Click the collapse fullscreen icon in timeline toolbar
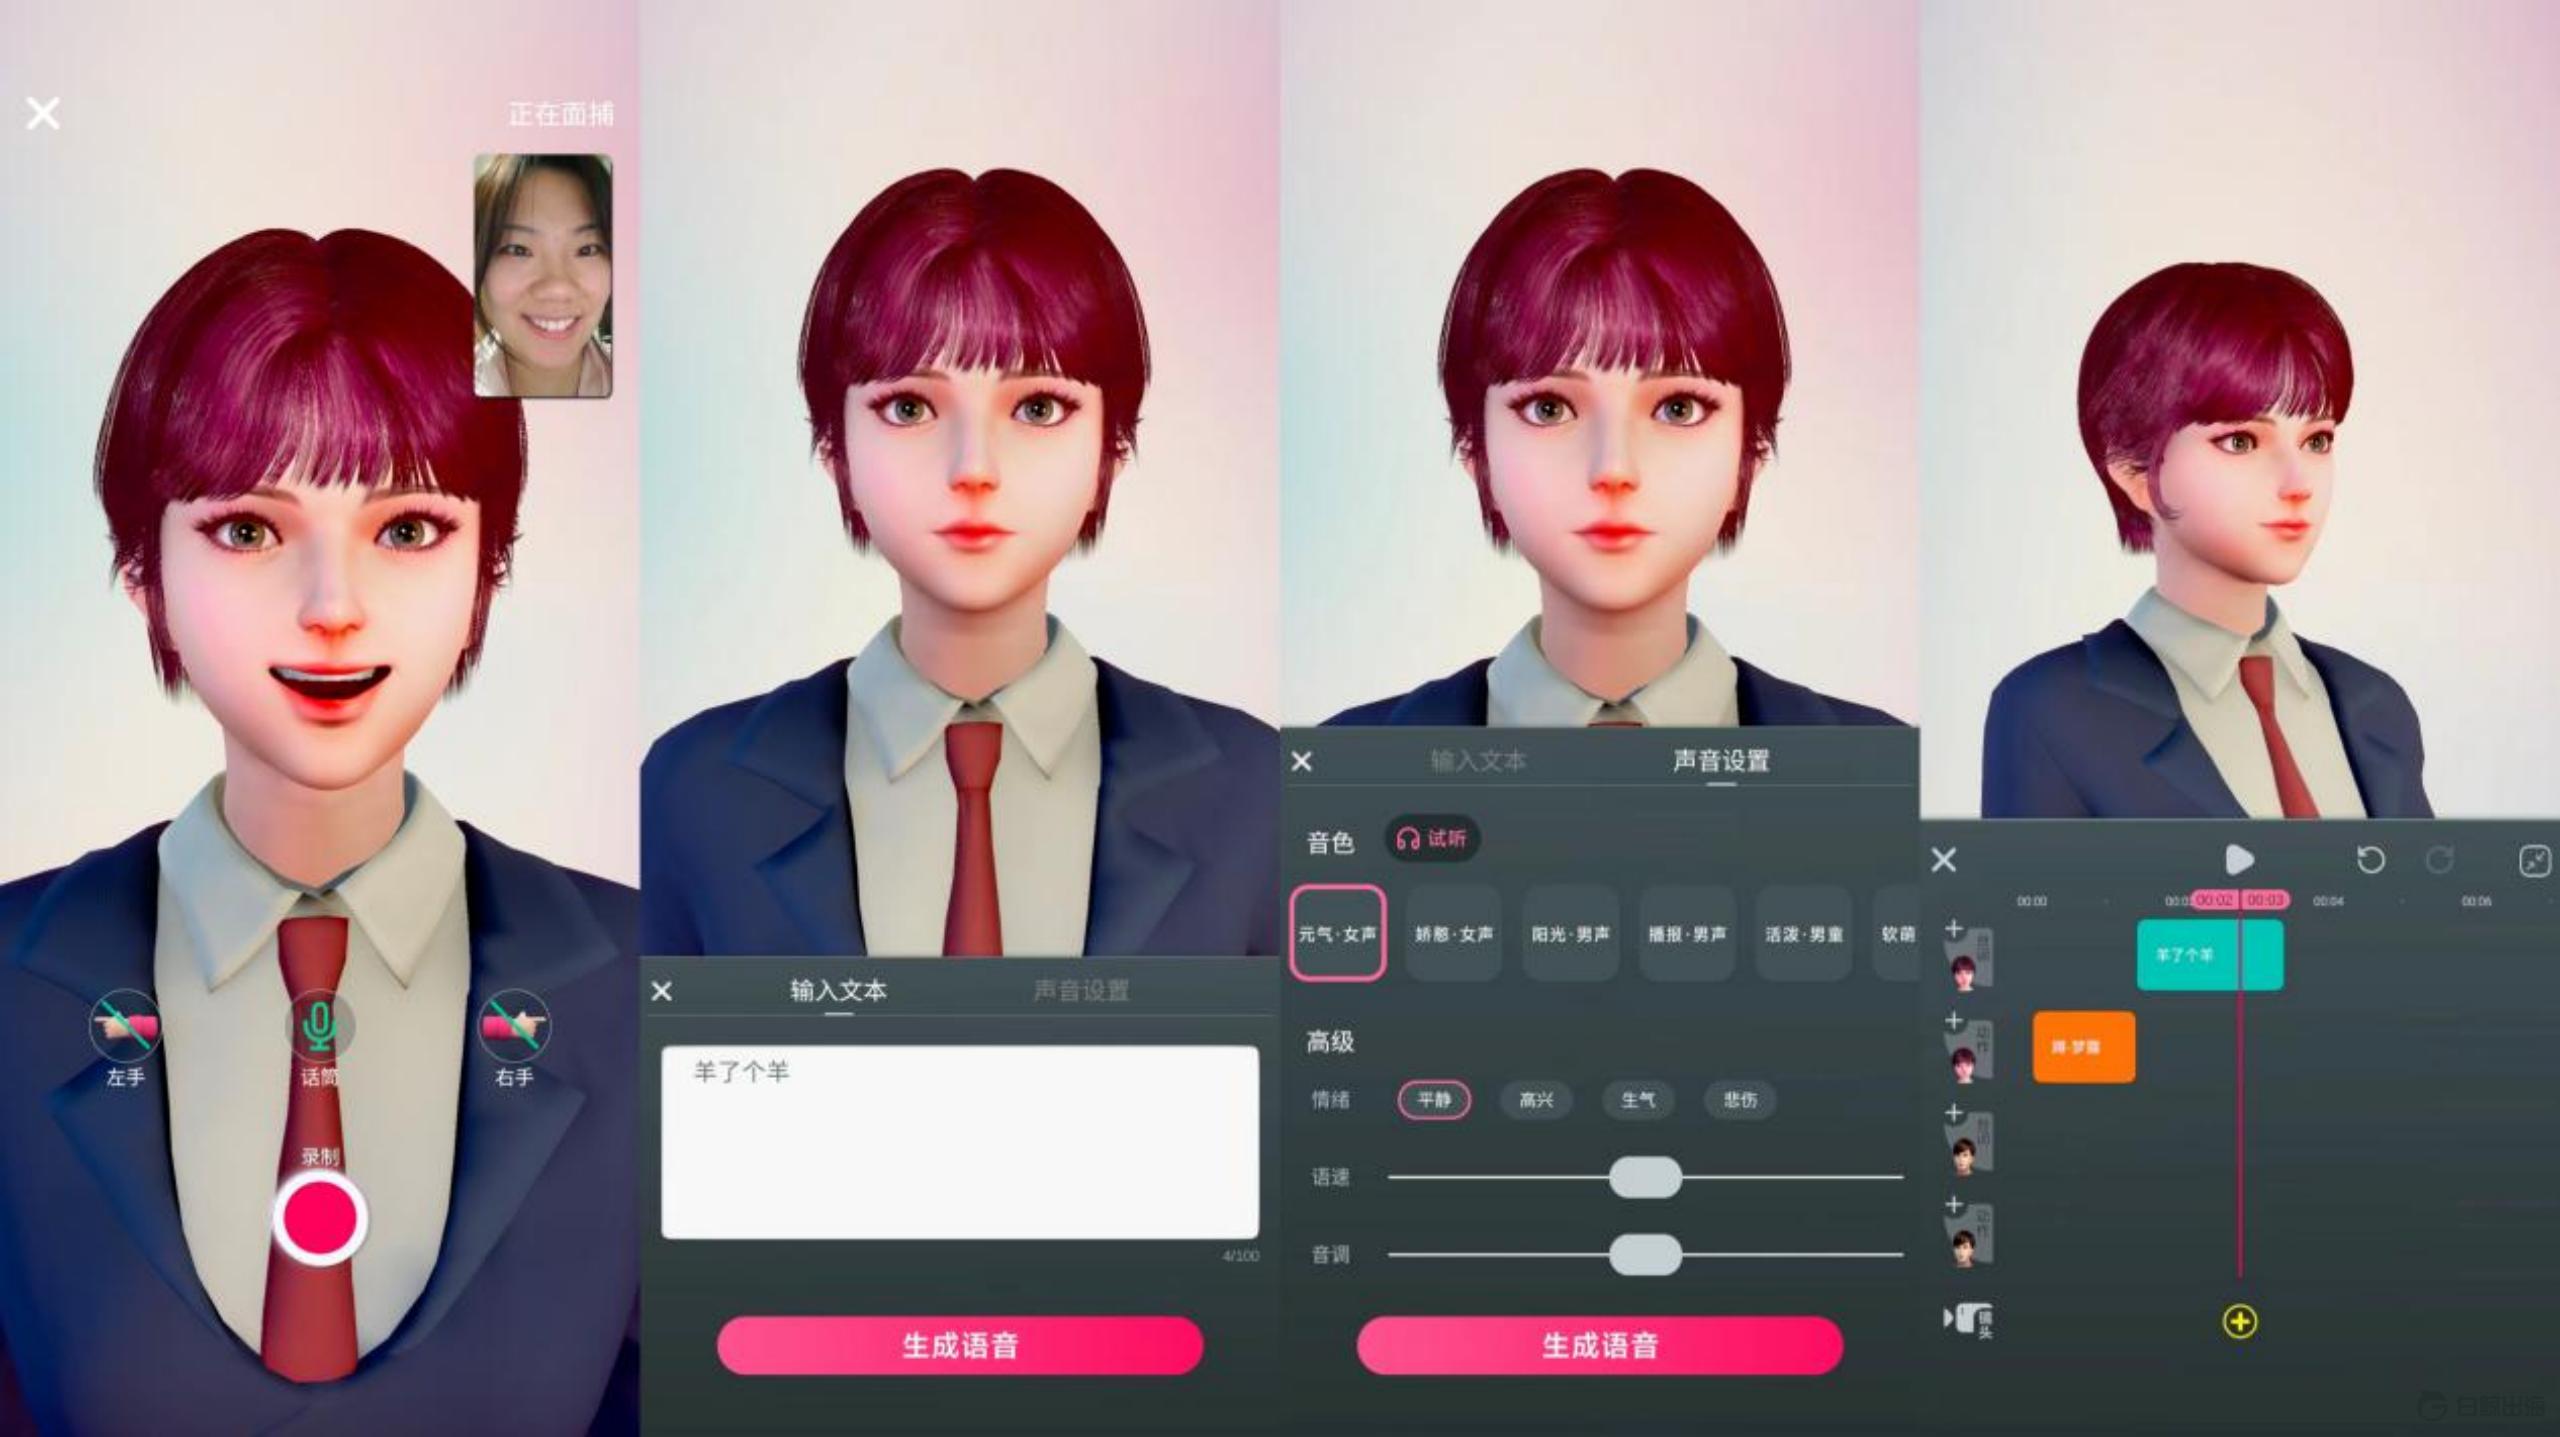 click(2535, 861)
